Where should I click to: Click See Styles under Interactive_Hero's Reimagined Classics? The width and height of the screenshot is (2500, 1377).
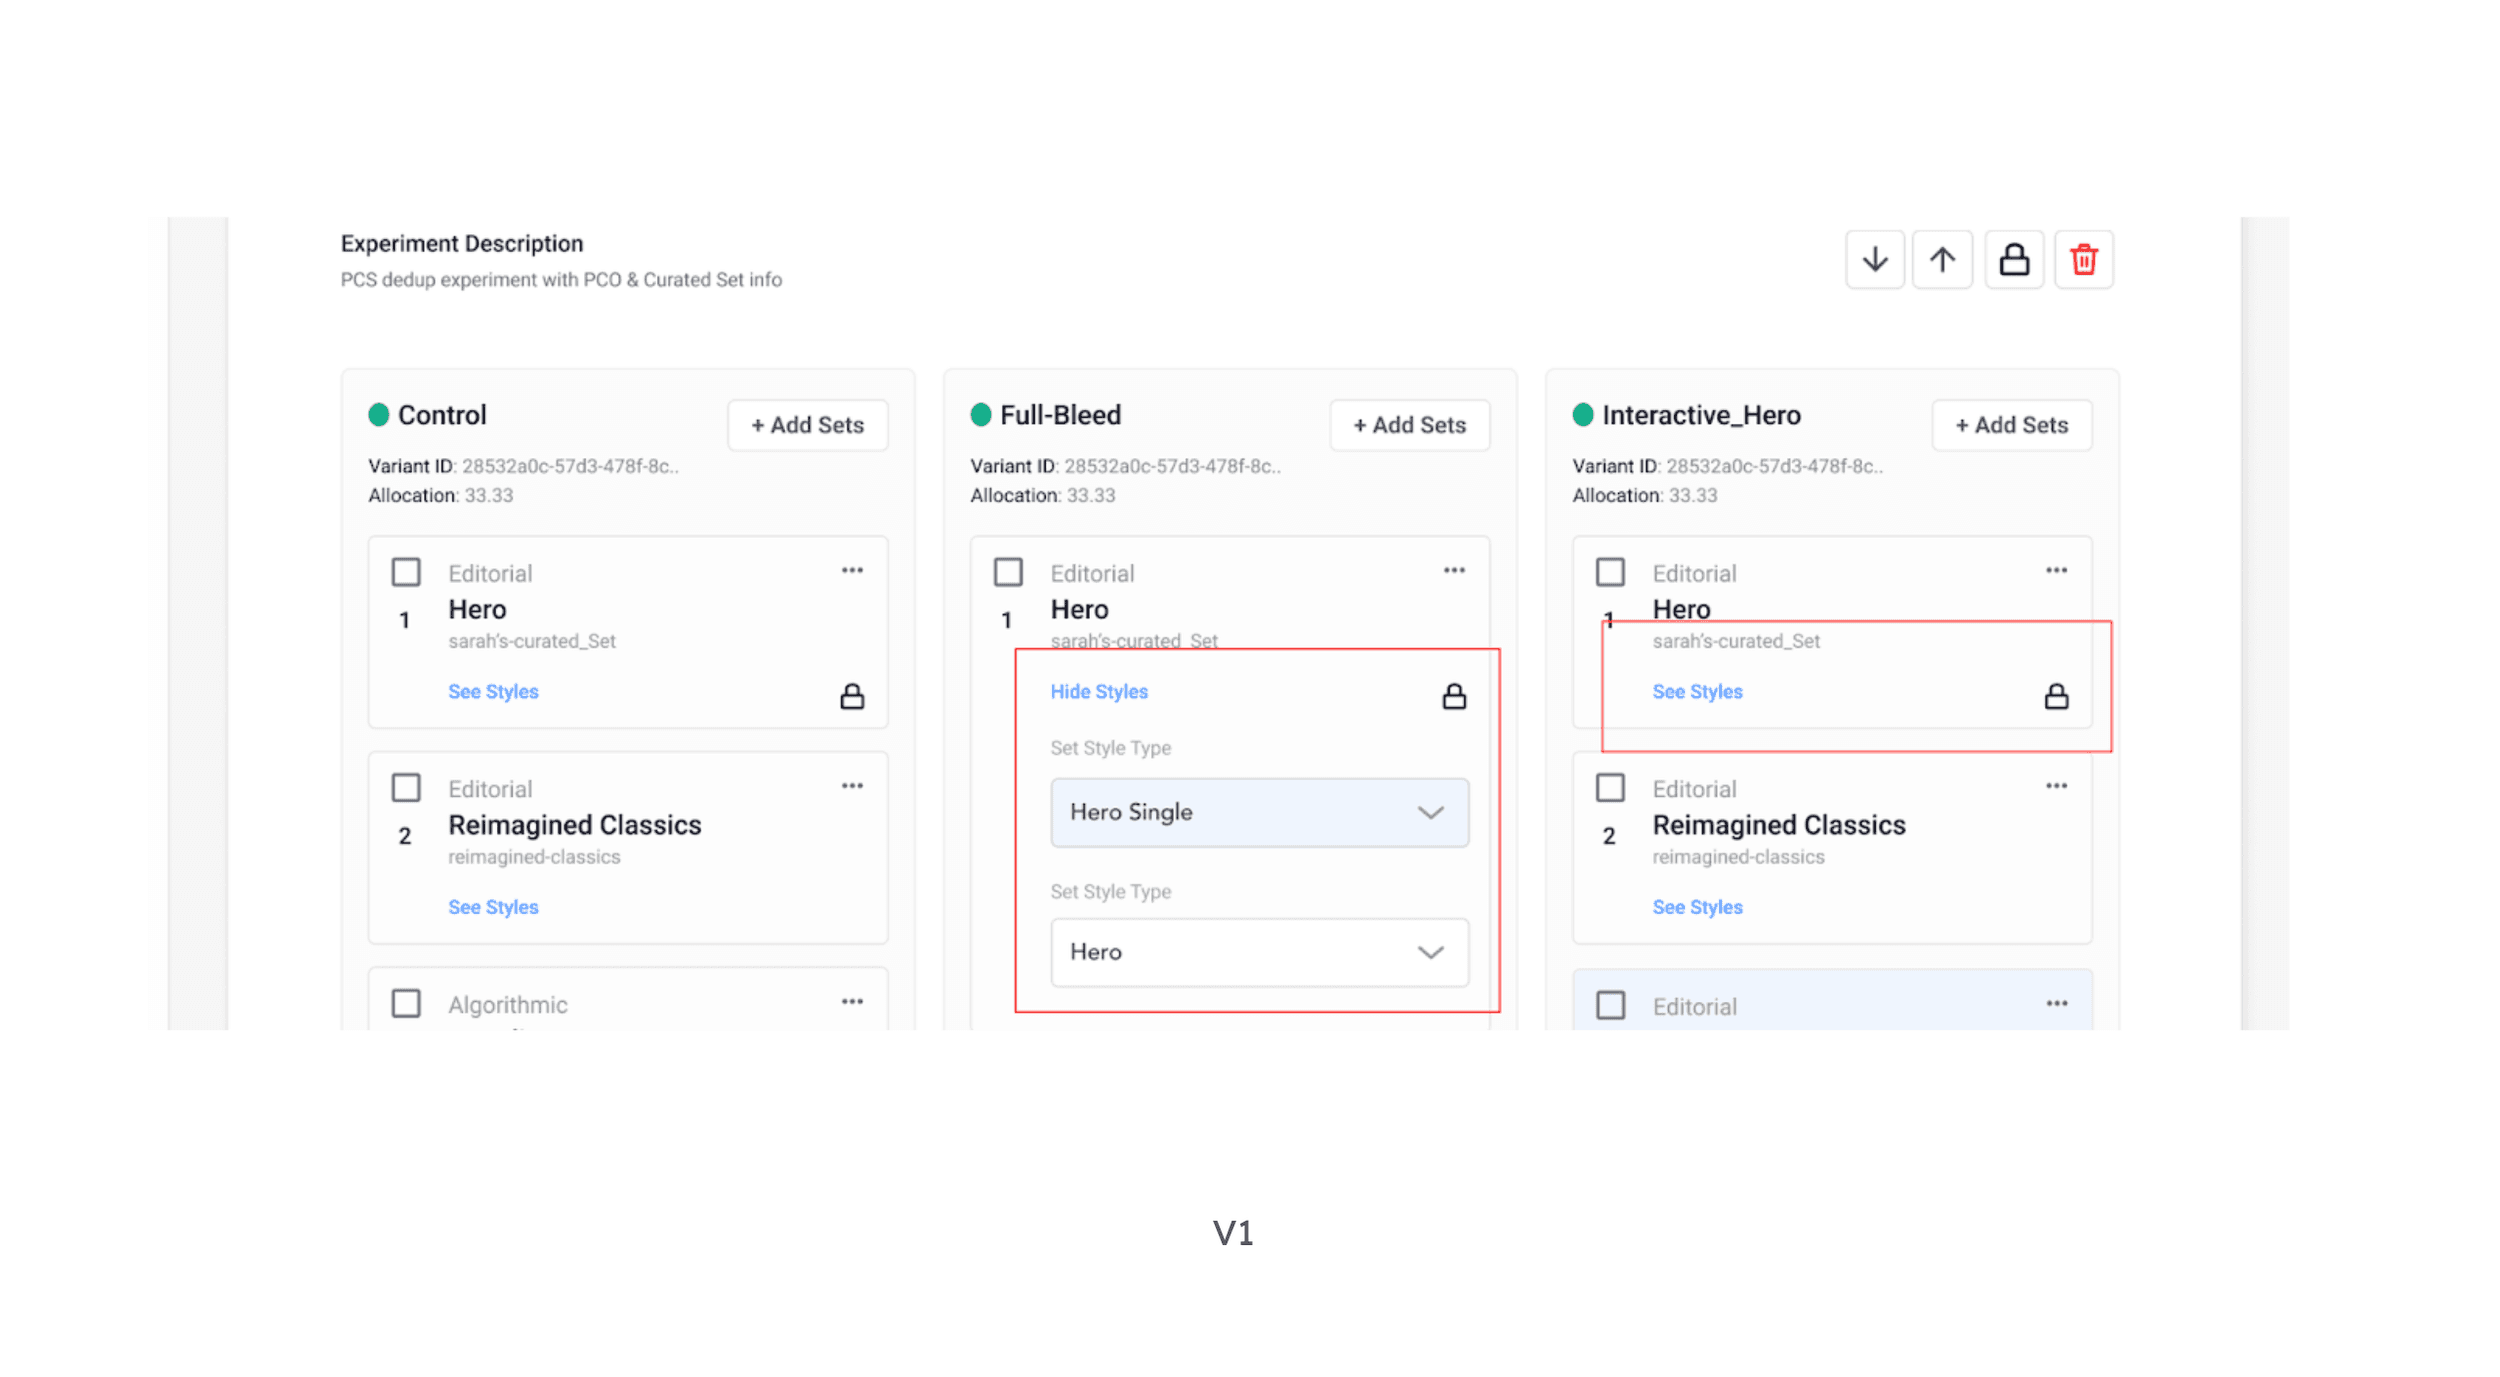pos(1697,906)
